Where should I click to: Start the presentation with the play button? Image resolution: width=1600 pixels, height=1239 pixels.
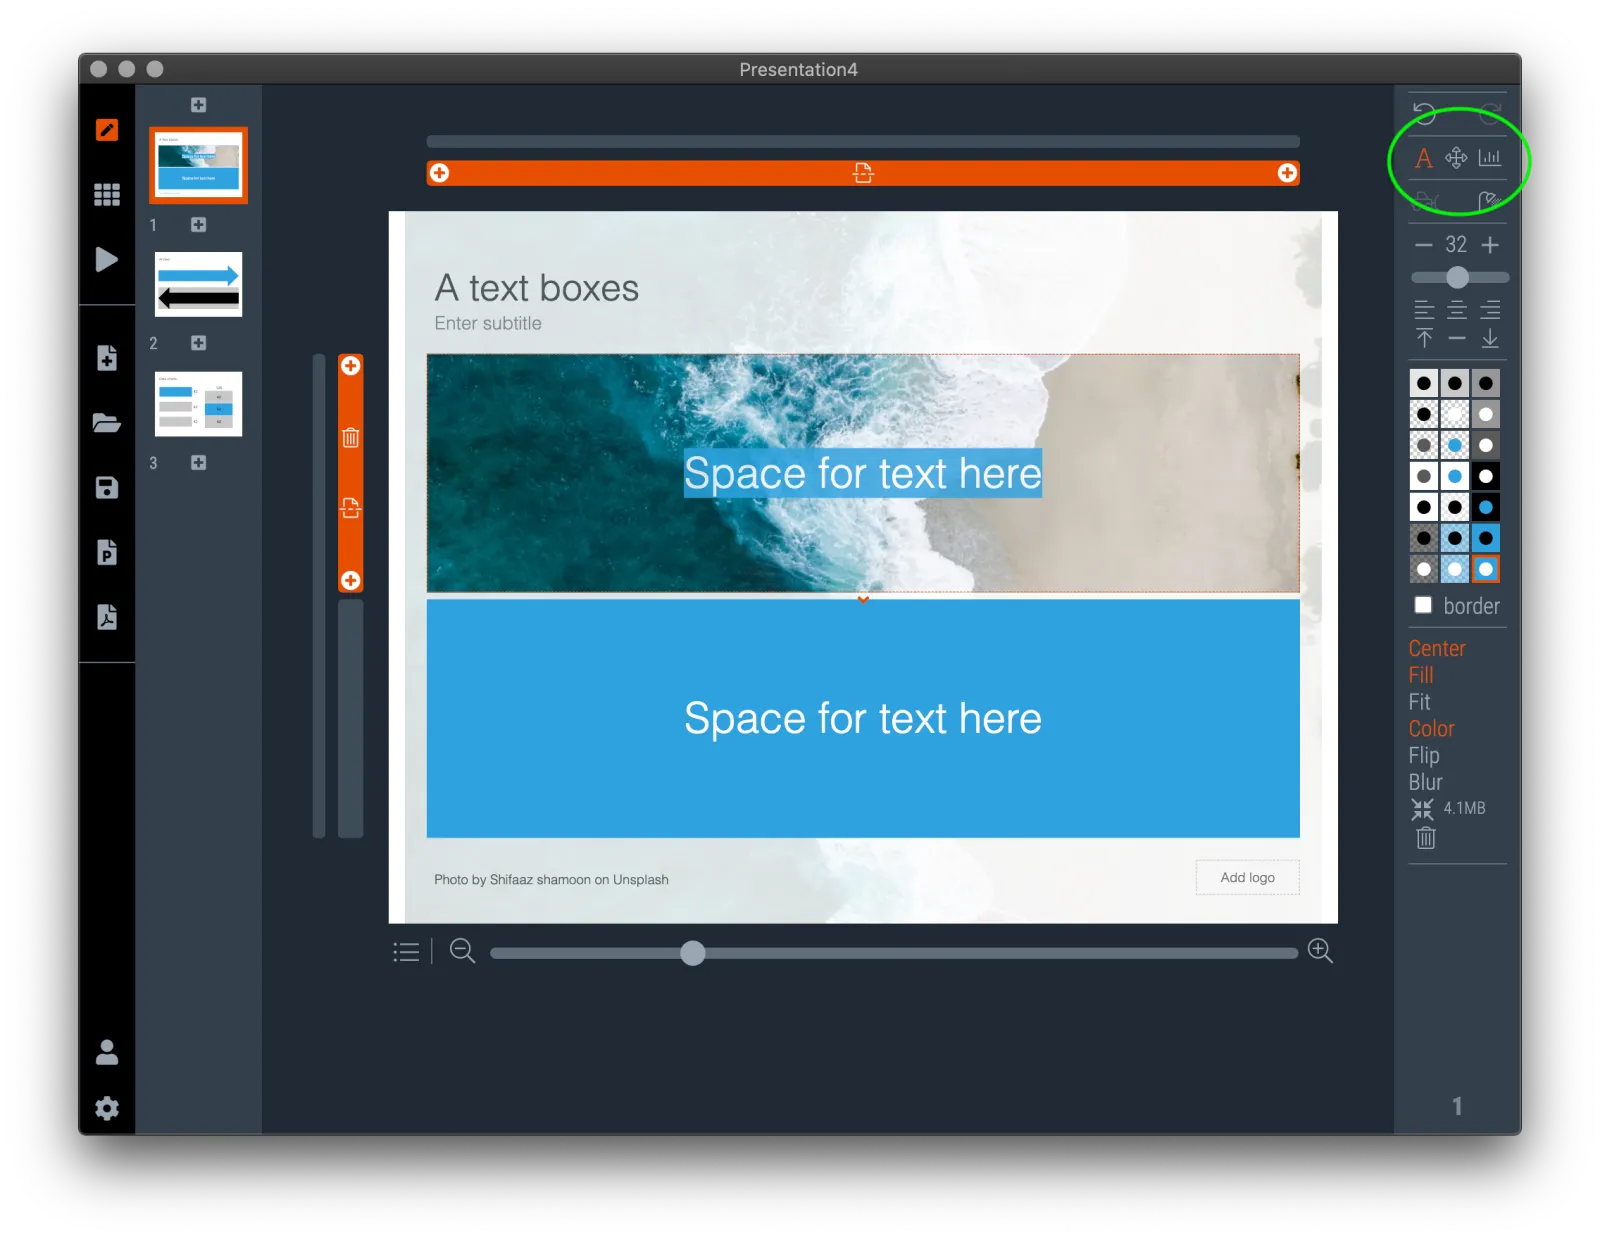tap(107, 260)
